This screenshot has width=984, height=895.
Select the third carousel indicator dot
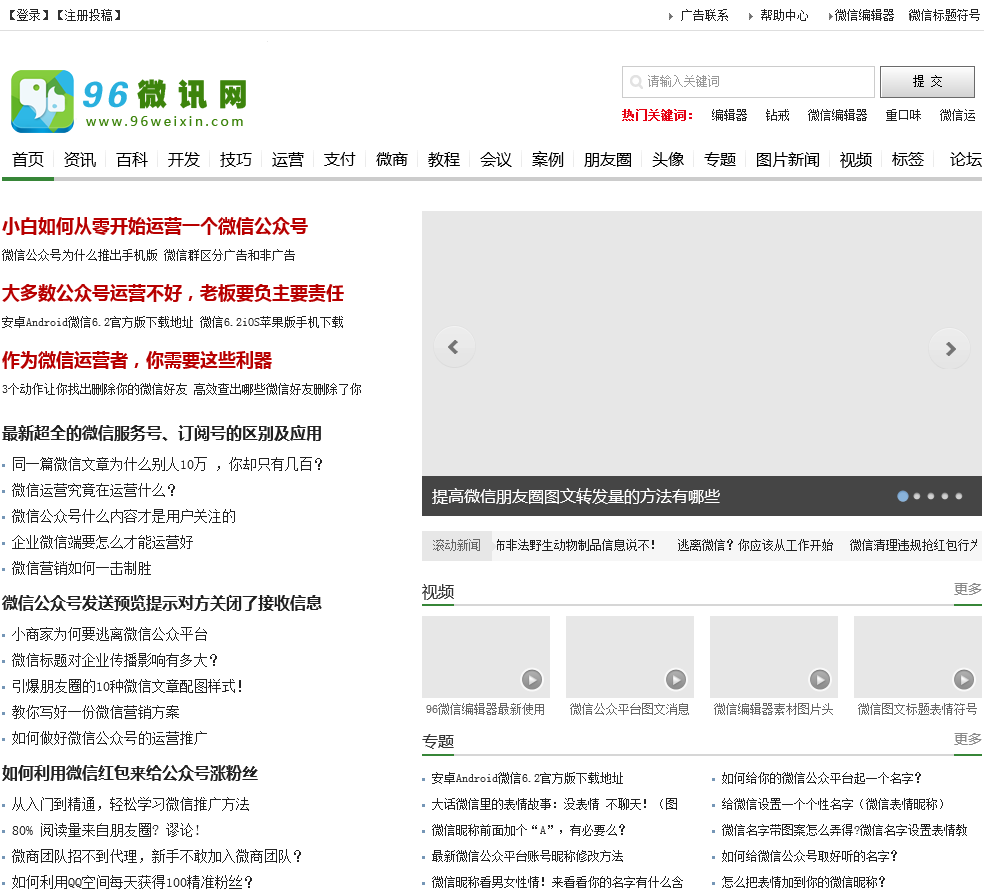pos(931,496)
